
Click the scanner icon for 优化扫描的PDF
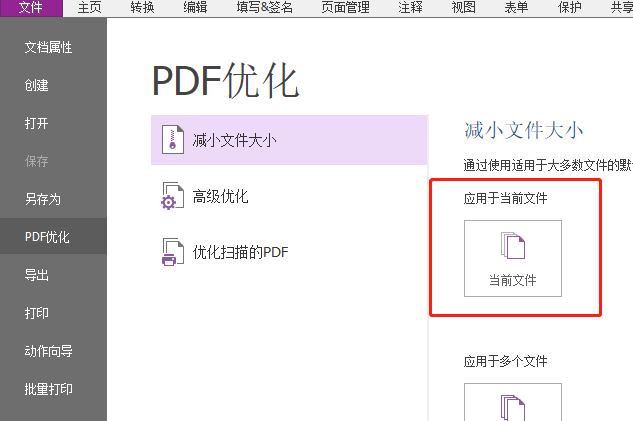[x=172, y=252]
